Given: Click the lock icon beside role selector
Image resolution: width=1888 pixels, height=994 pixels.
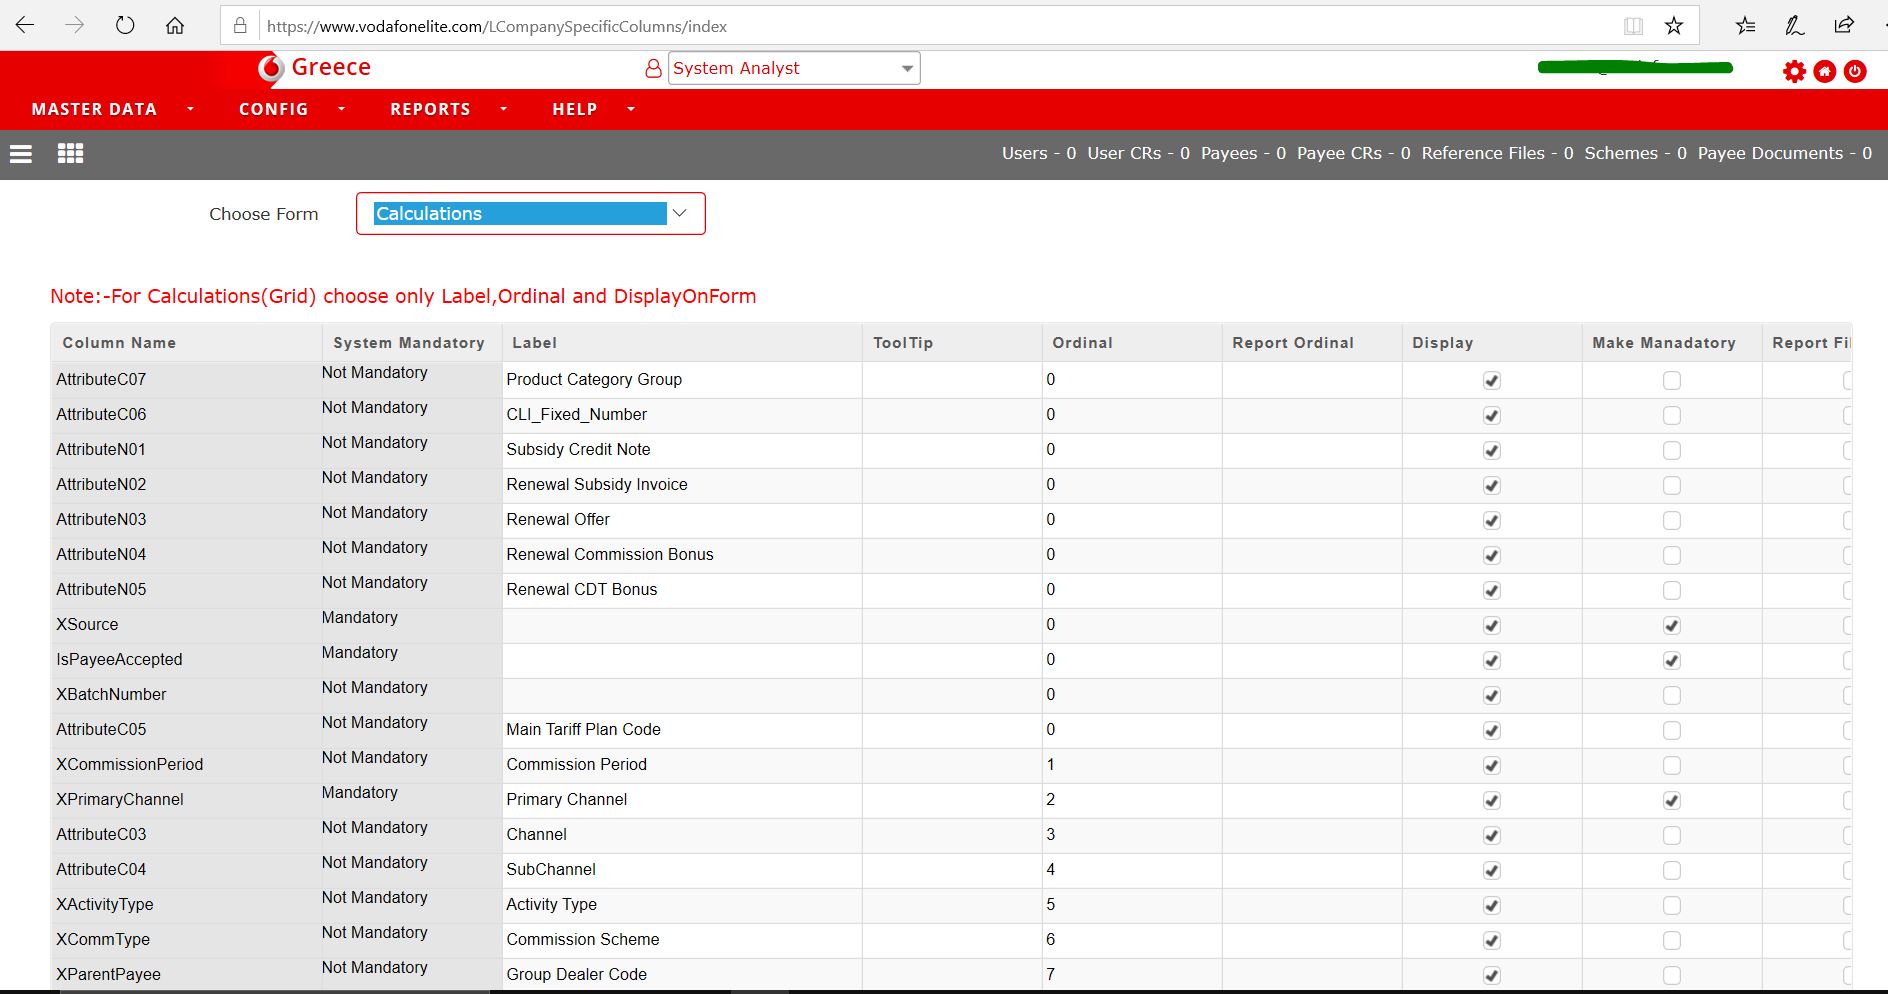Looking at the screenshot, I should coord(653,68).
